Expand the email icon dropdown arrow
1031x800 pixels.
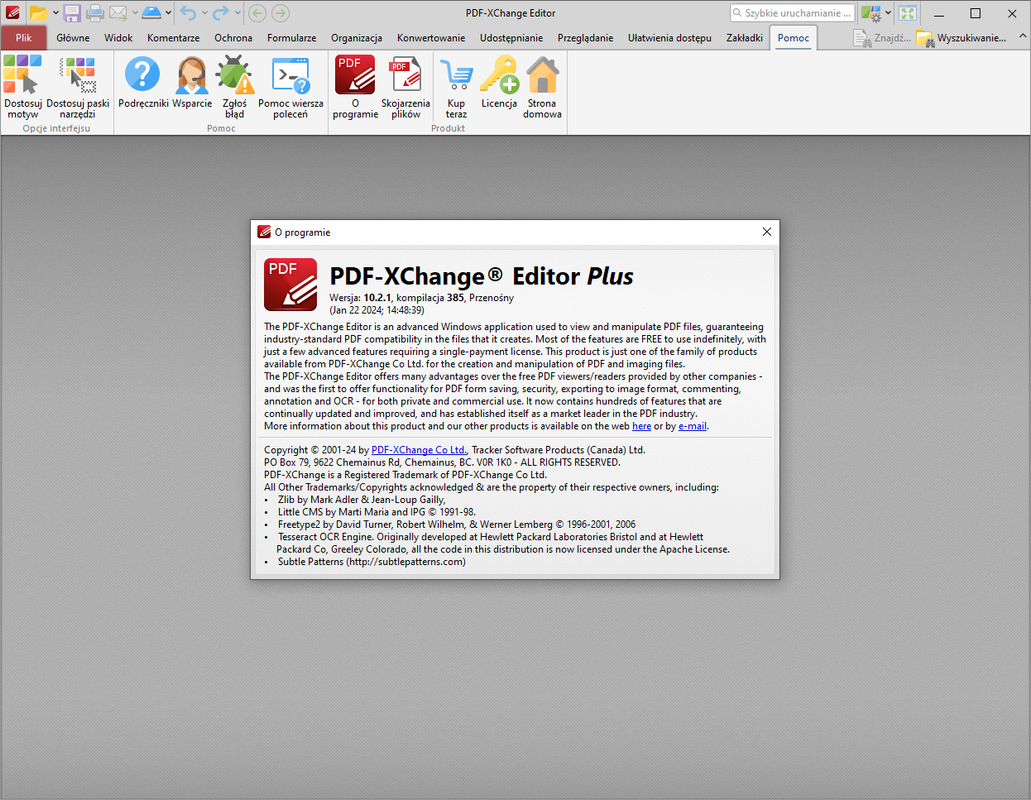pyautogui.click(x=135, y=13)
